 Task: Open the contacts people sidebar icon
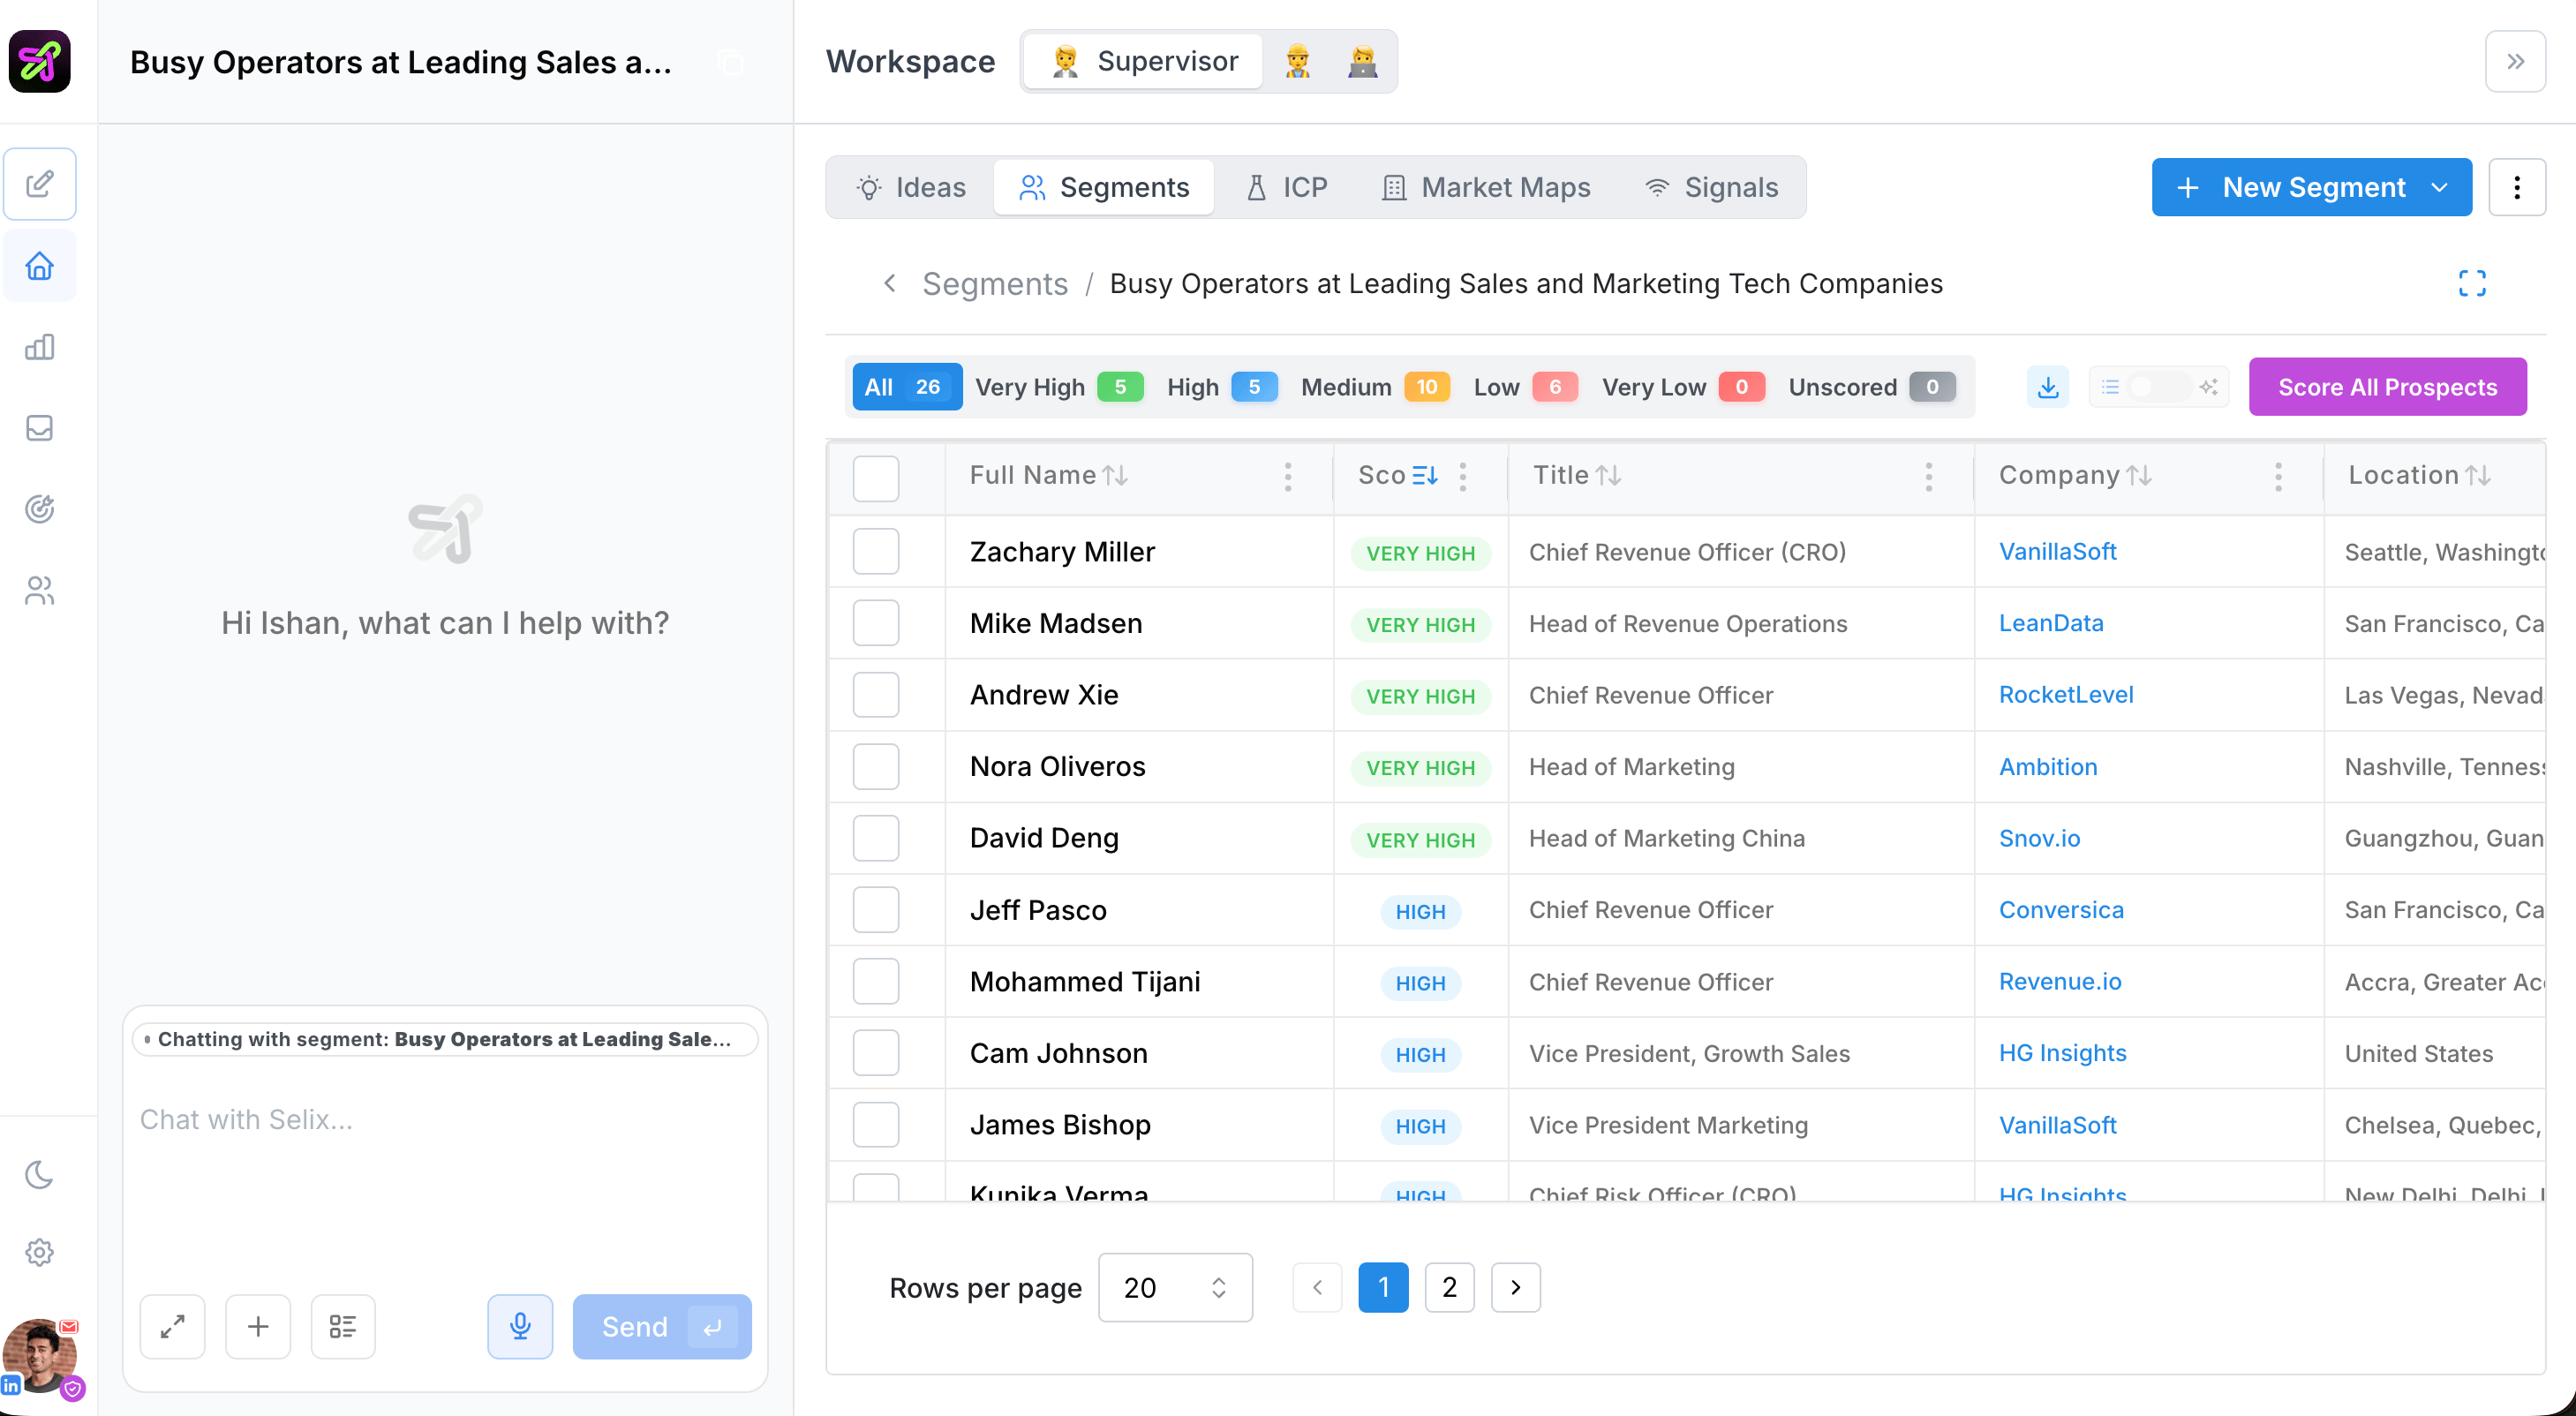pyautogui.click(x=40, y=590)
